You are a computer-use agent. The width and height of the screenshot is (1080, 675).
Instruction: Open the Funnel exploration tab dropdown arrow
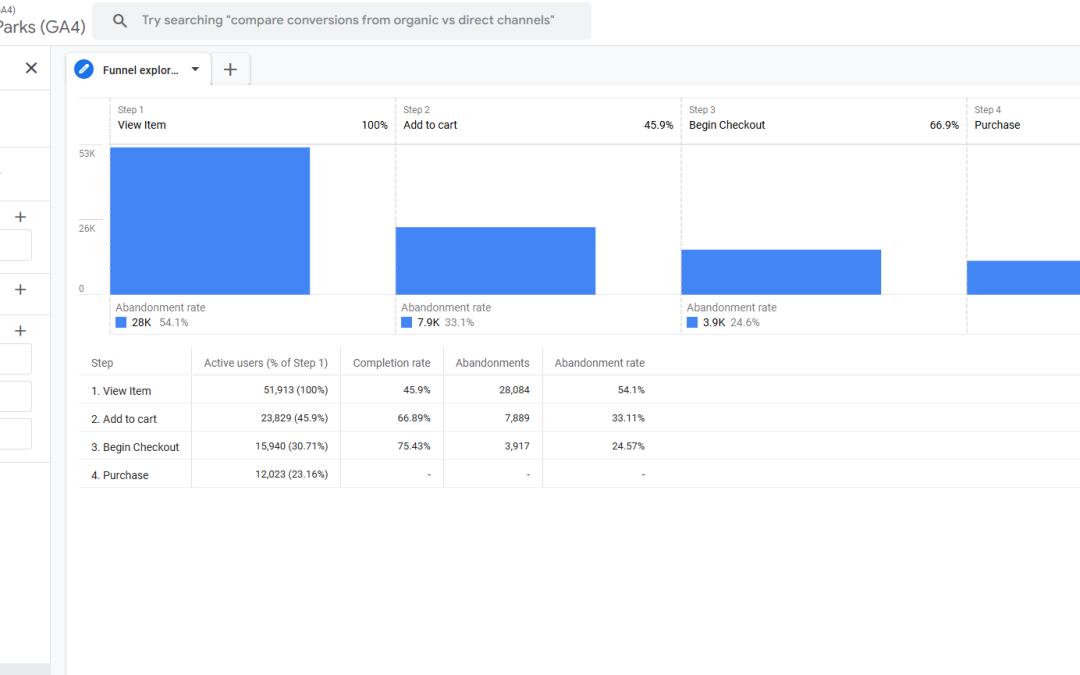[x=195, y=70]
